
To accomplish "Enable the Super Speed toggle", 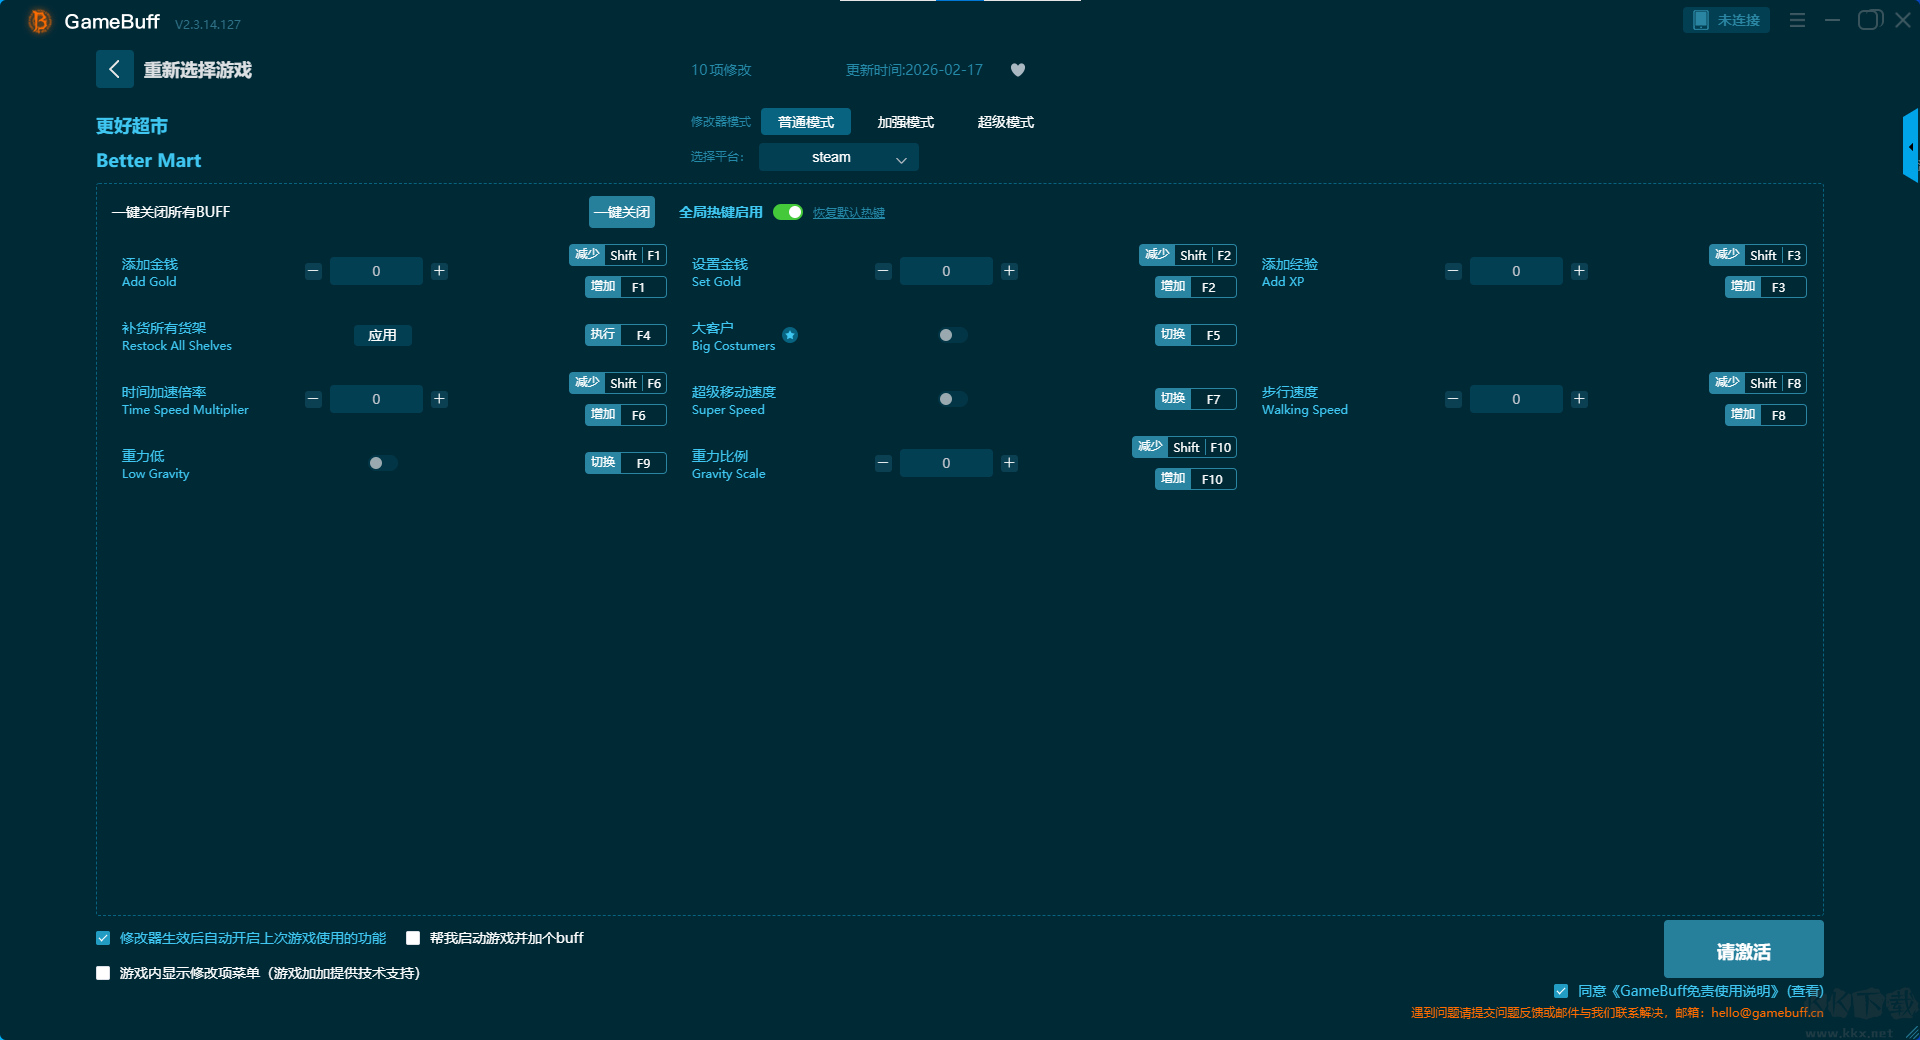I will point(952,399).
